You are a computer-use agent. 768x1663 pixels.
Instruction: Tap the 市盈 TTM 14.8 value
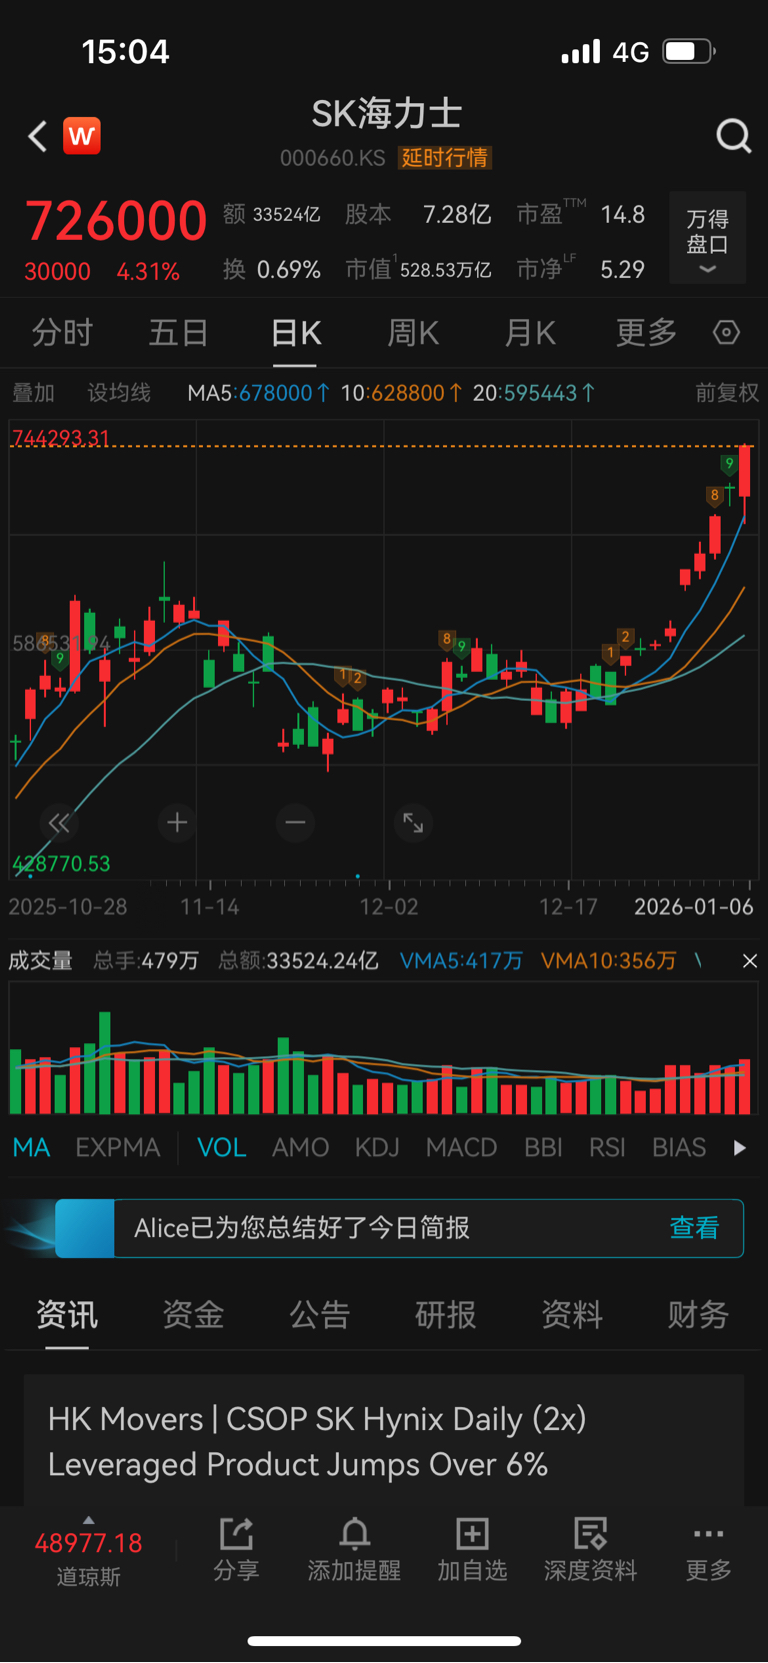coord(580,214)
